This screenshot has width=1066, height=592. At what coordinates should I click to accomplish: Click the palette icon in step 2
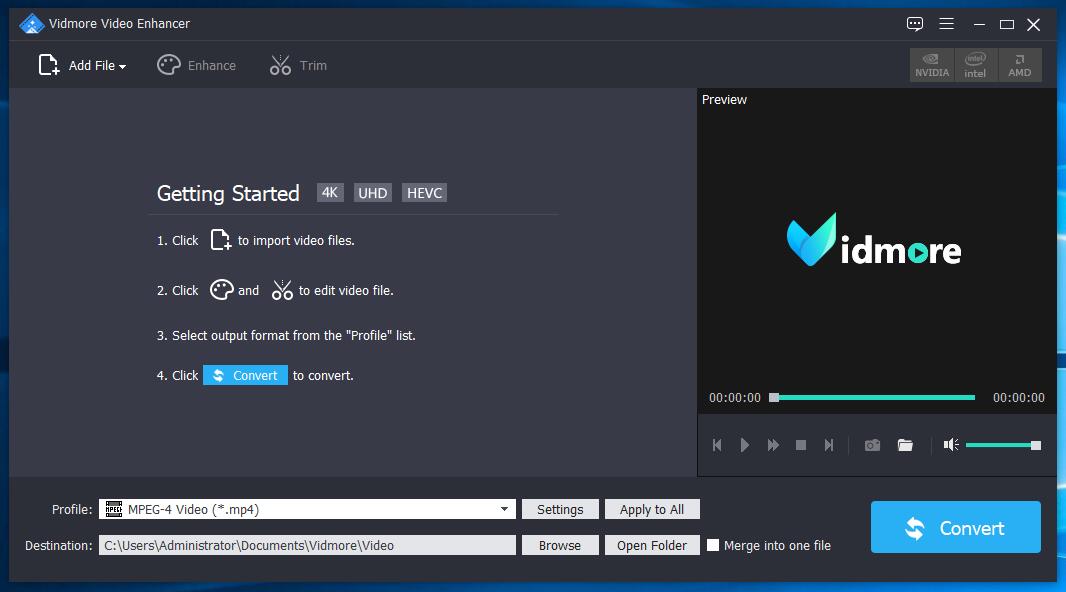coord(221,290)
